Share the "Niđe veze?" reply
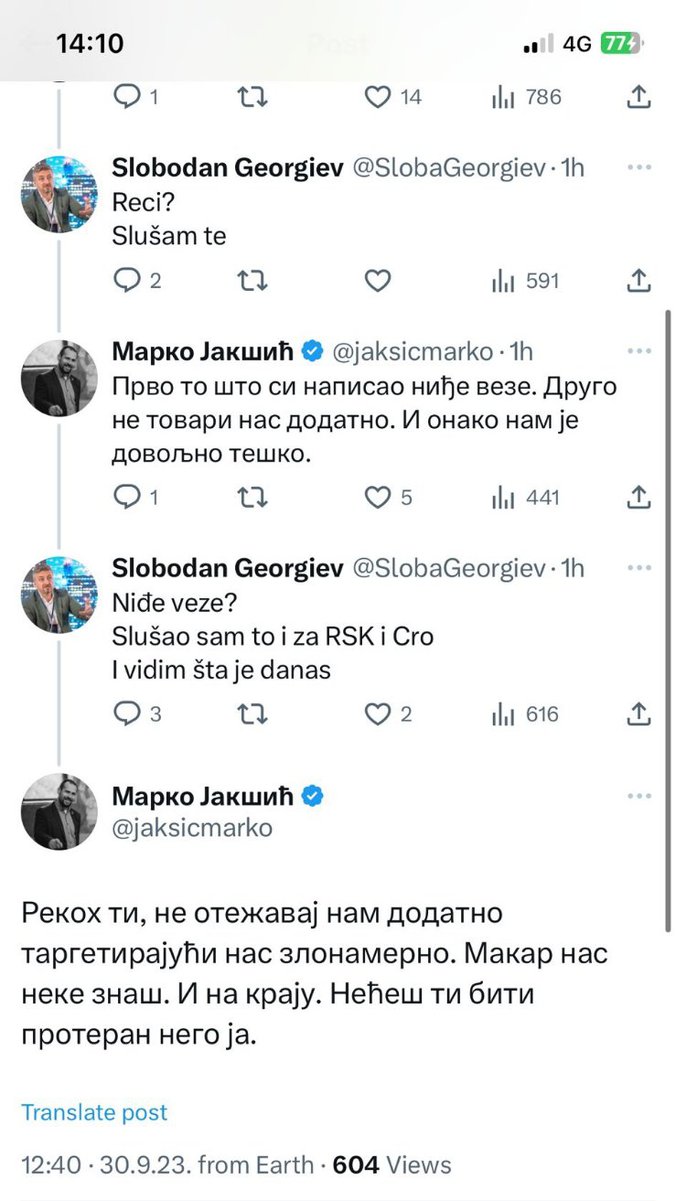 [x=639, y=714]
